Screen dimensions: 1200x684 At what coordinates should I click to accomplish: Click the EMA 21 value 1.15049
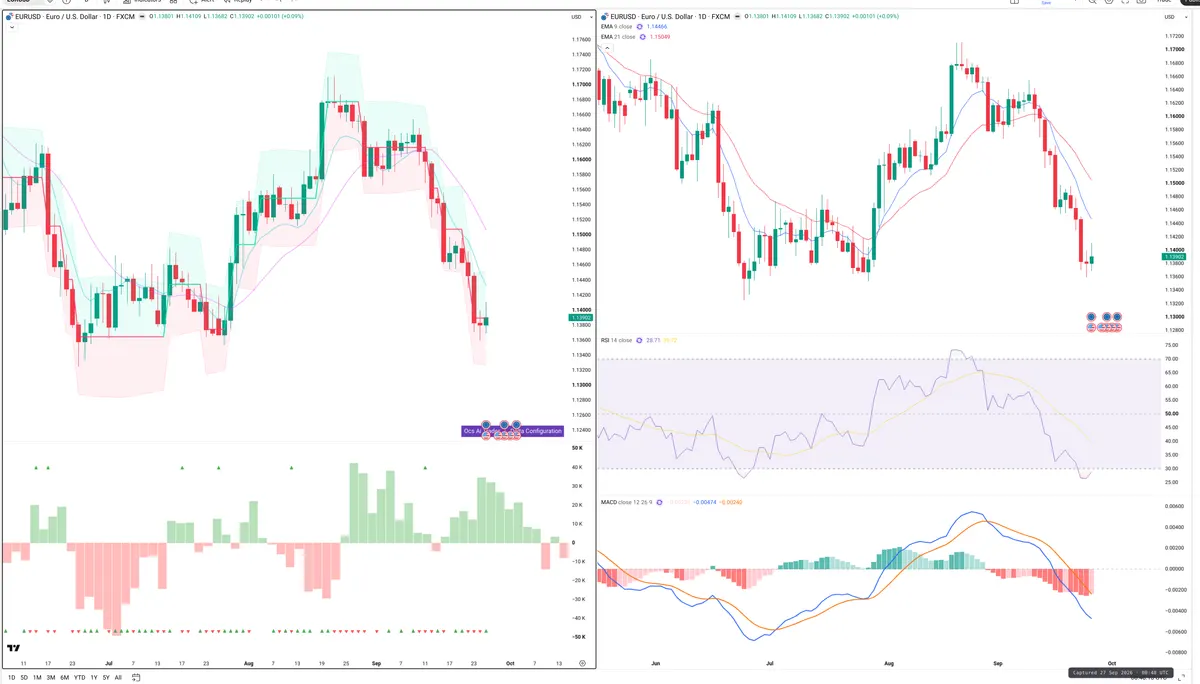pos(661,37)
